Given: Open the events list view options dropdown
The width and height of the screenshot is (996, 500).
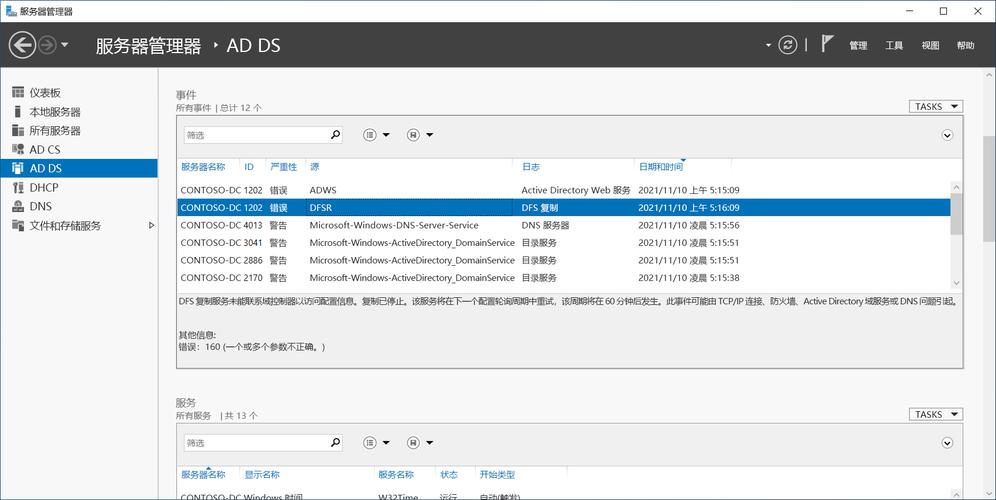Looking at the screenshot, I should (376, 135).
